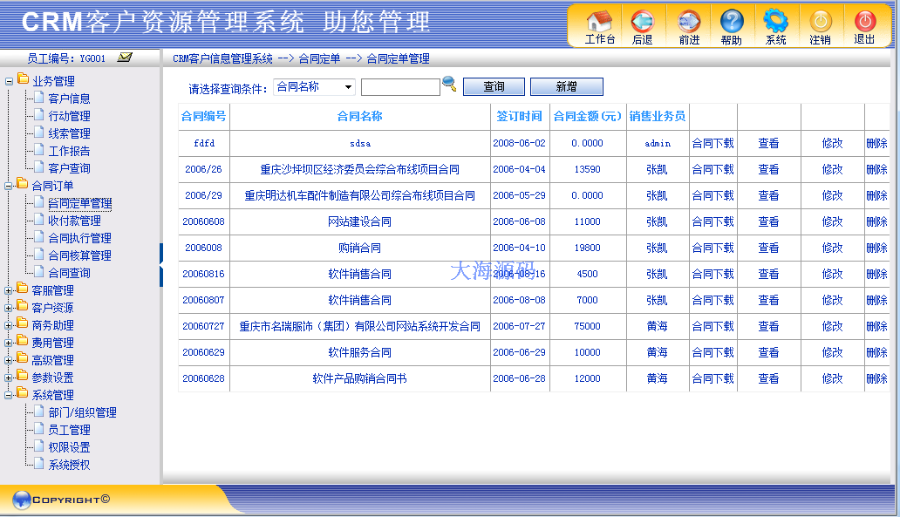
Task: Click 修改 for contract 2006/29
Action: coord(832,196)
